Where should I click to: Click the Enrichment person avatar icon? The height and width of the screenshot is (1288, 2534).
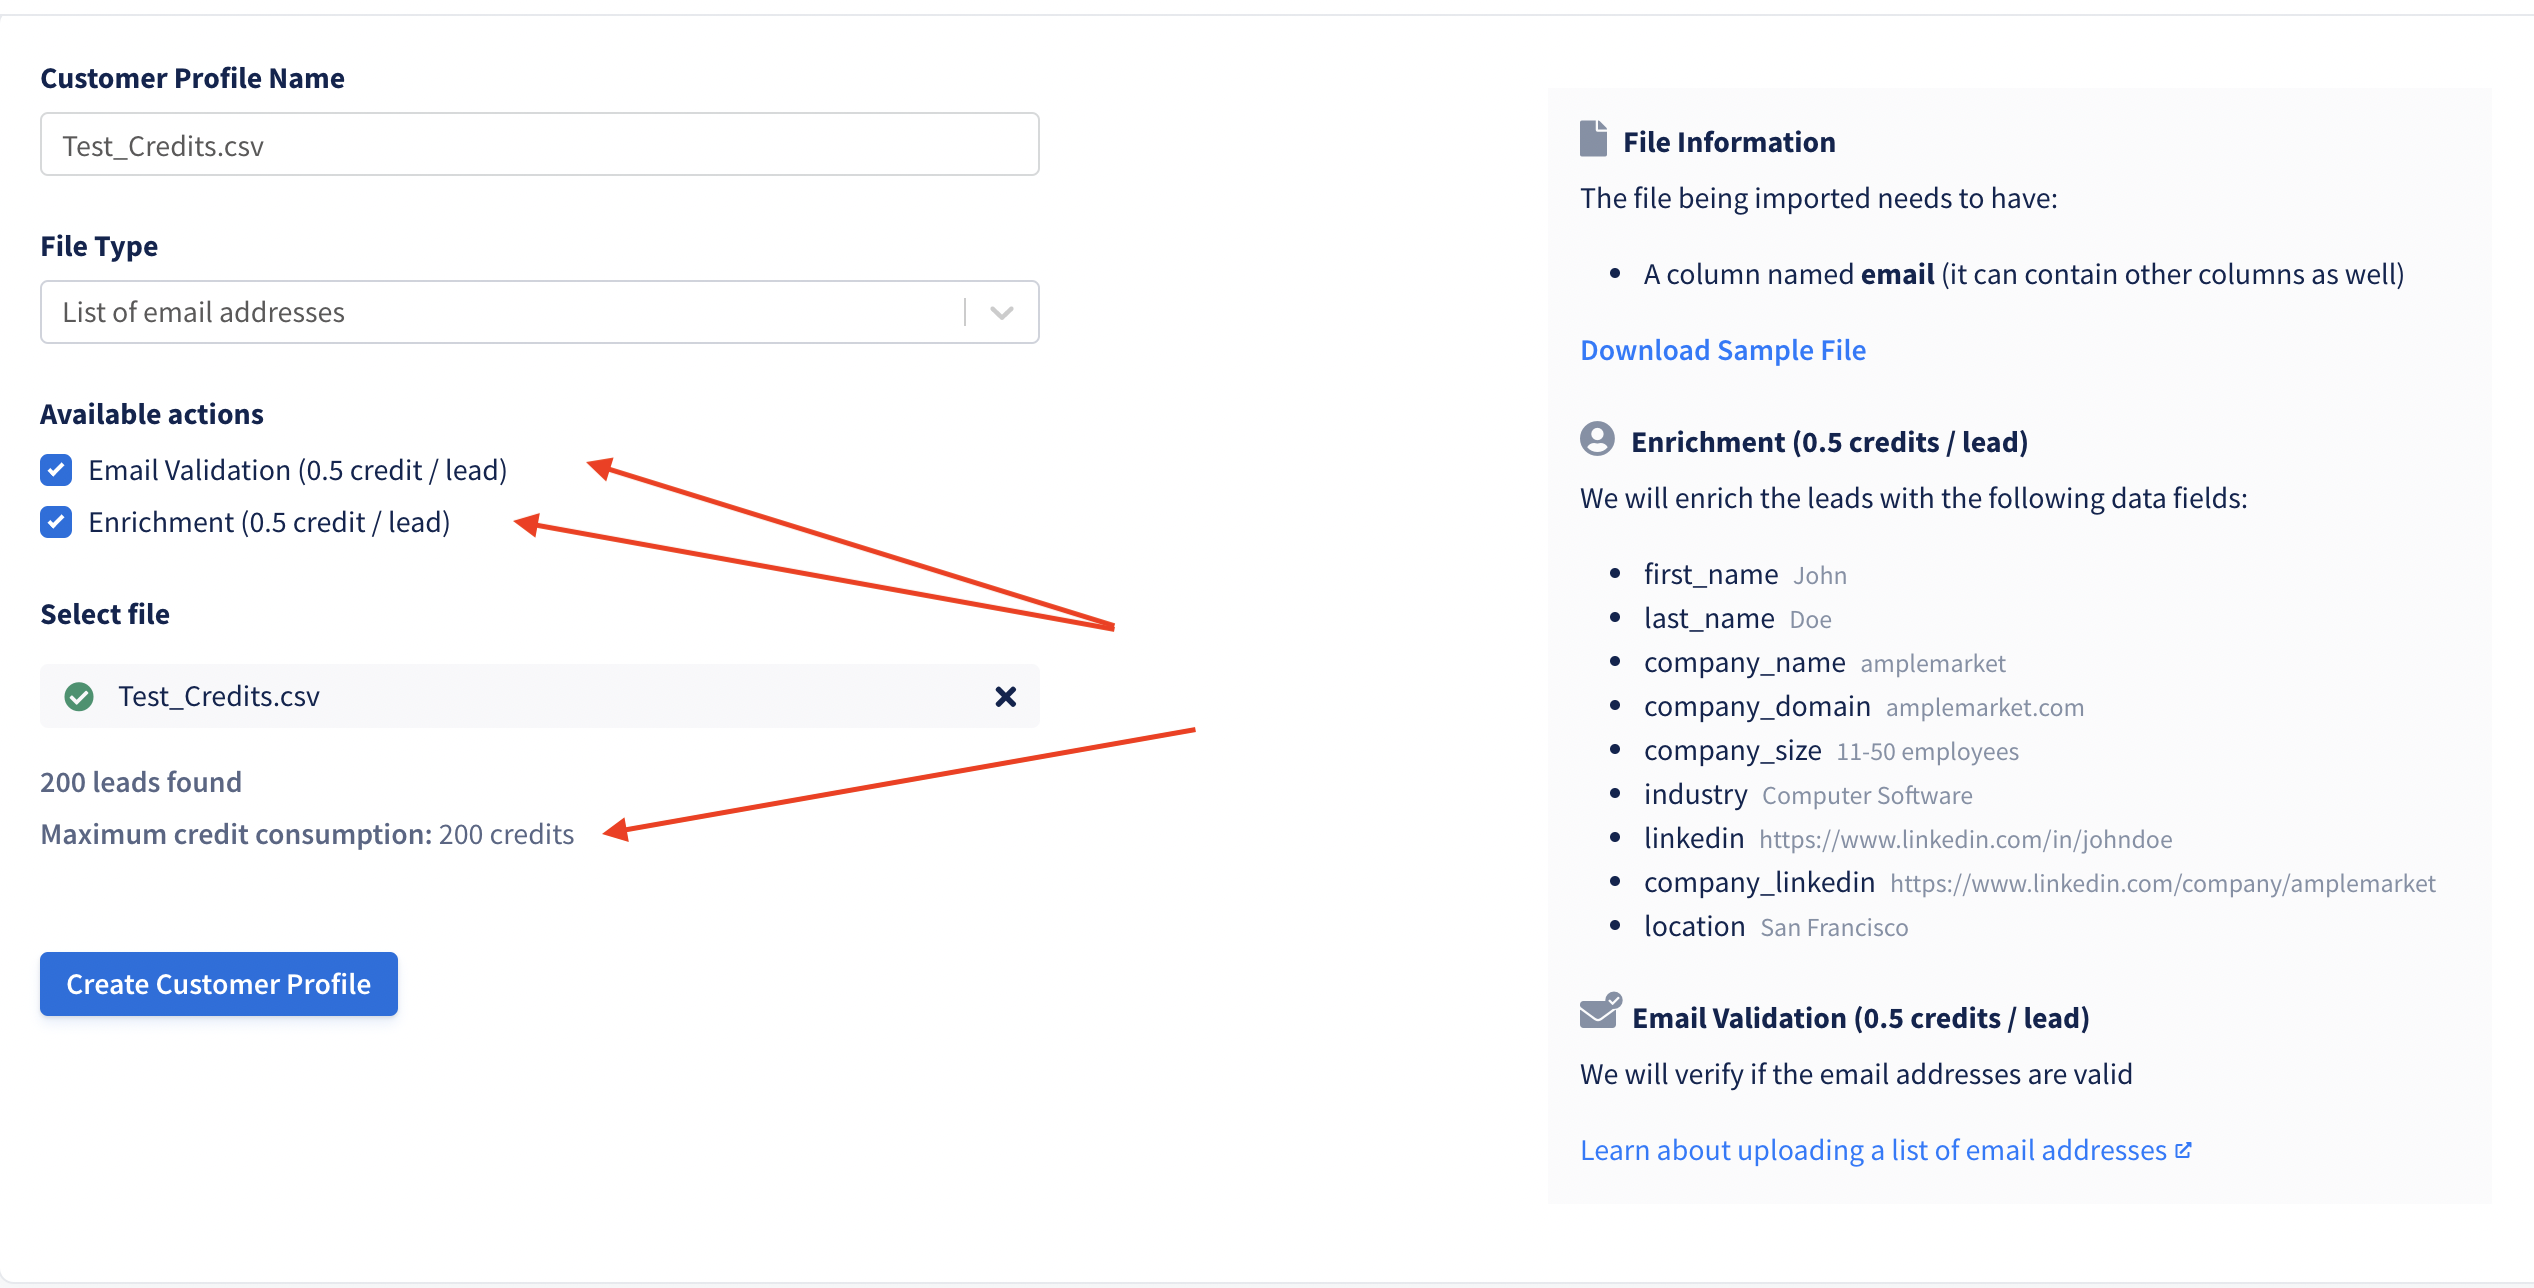pyautogui.click(x=1597, y=439)
